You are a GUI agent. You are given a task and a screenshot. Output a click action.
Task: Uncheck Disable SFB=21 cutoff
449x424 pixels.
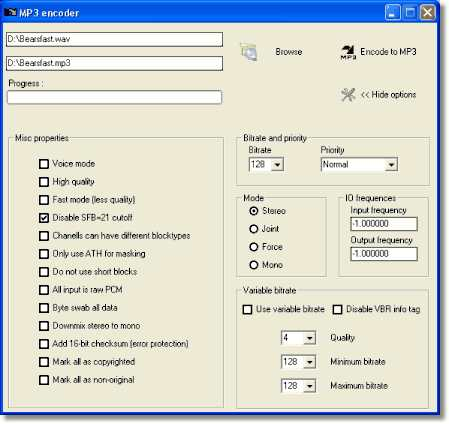point(44,218)
